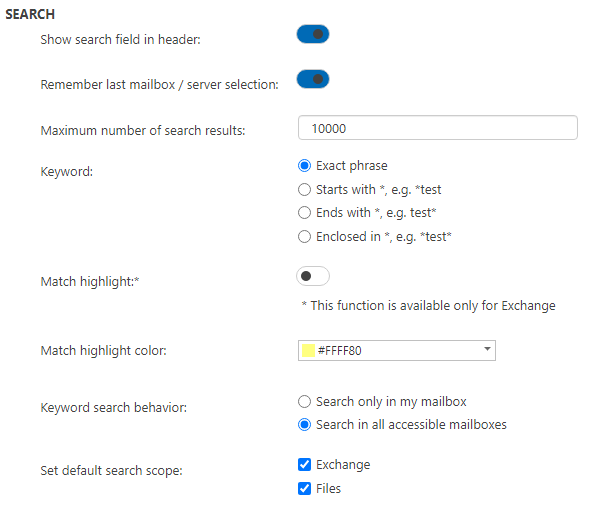This screenshot has height=510, width=601.
Task: Click the 'Set default search scope:' label
Action: click(x=111, y=471)
